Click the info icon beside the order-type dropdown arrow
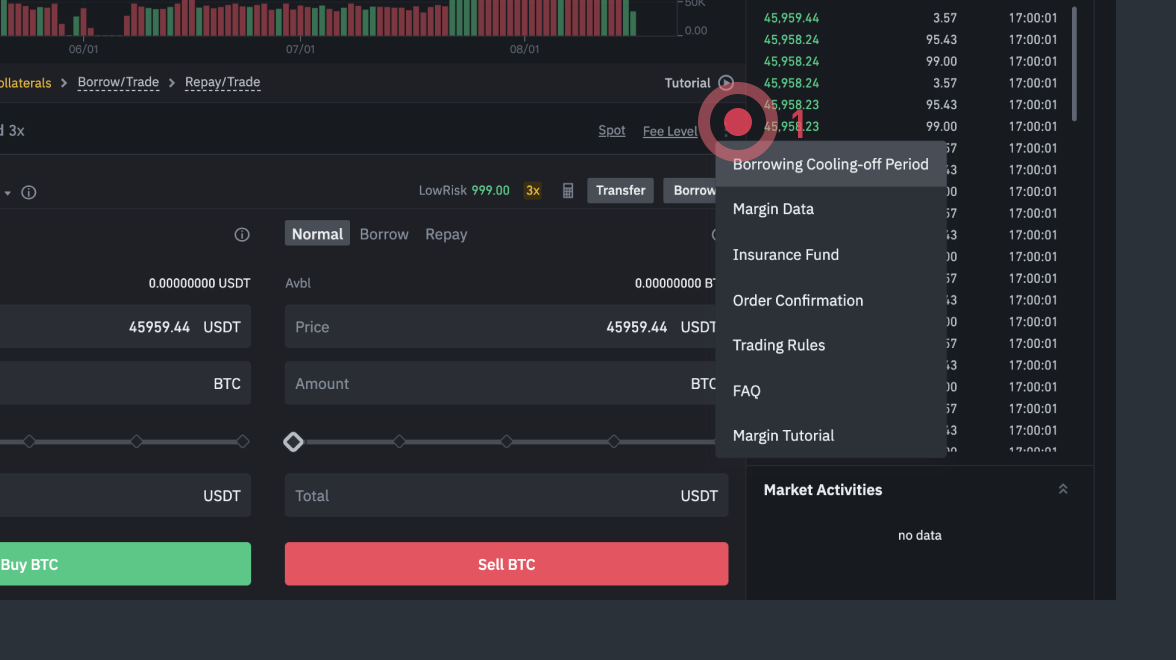The width and height of the screenshot is (1176, 660). (x=29, y=193)
